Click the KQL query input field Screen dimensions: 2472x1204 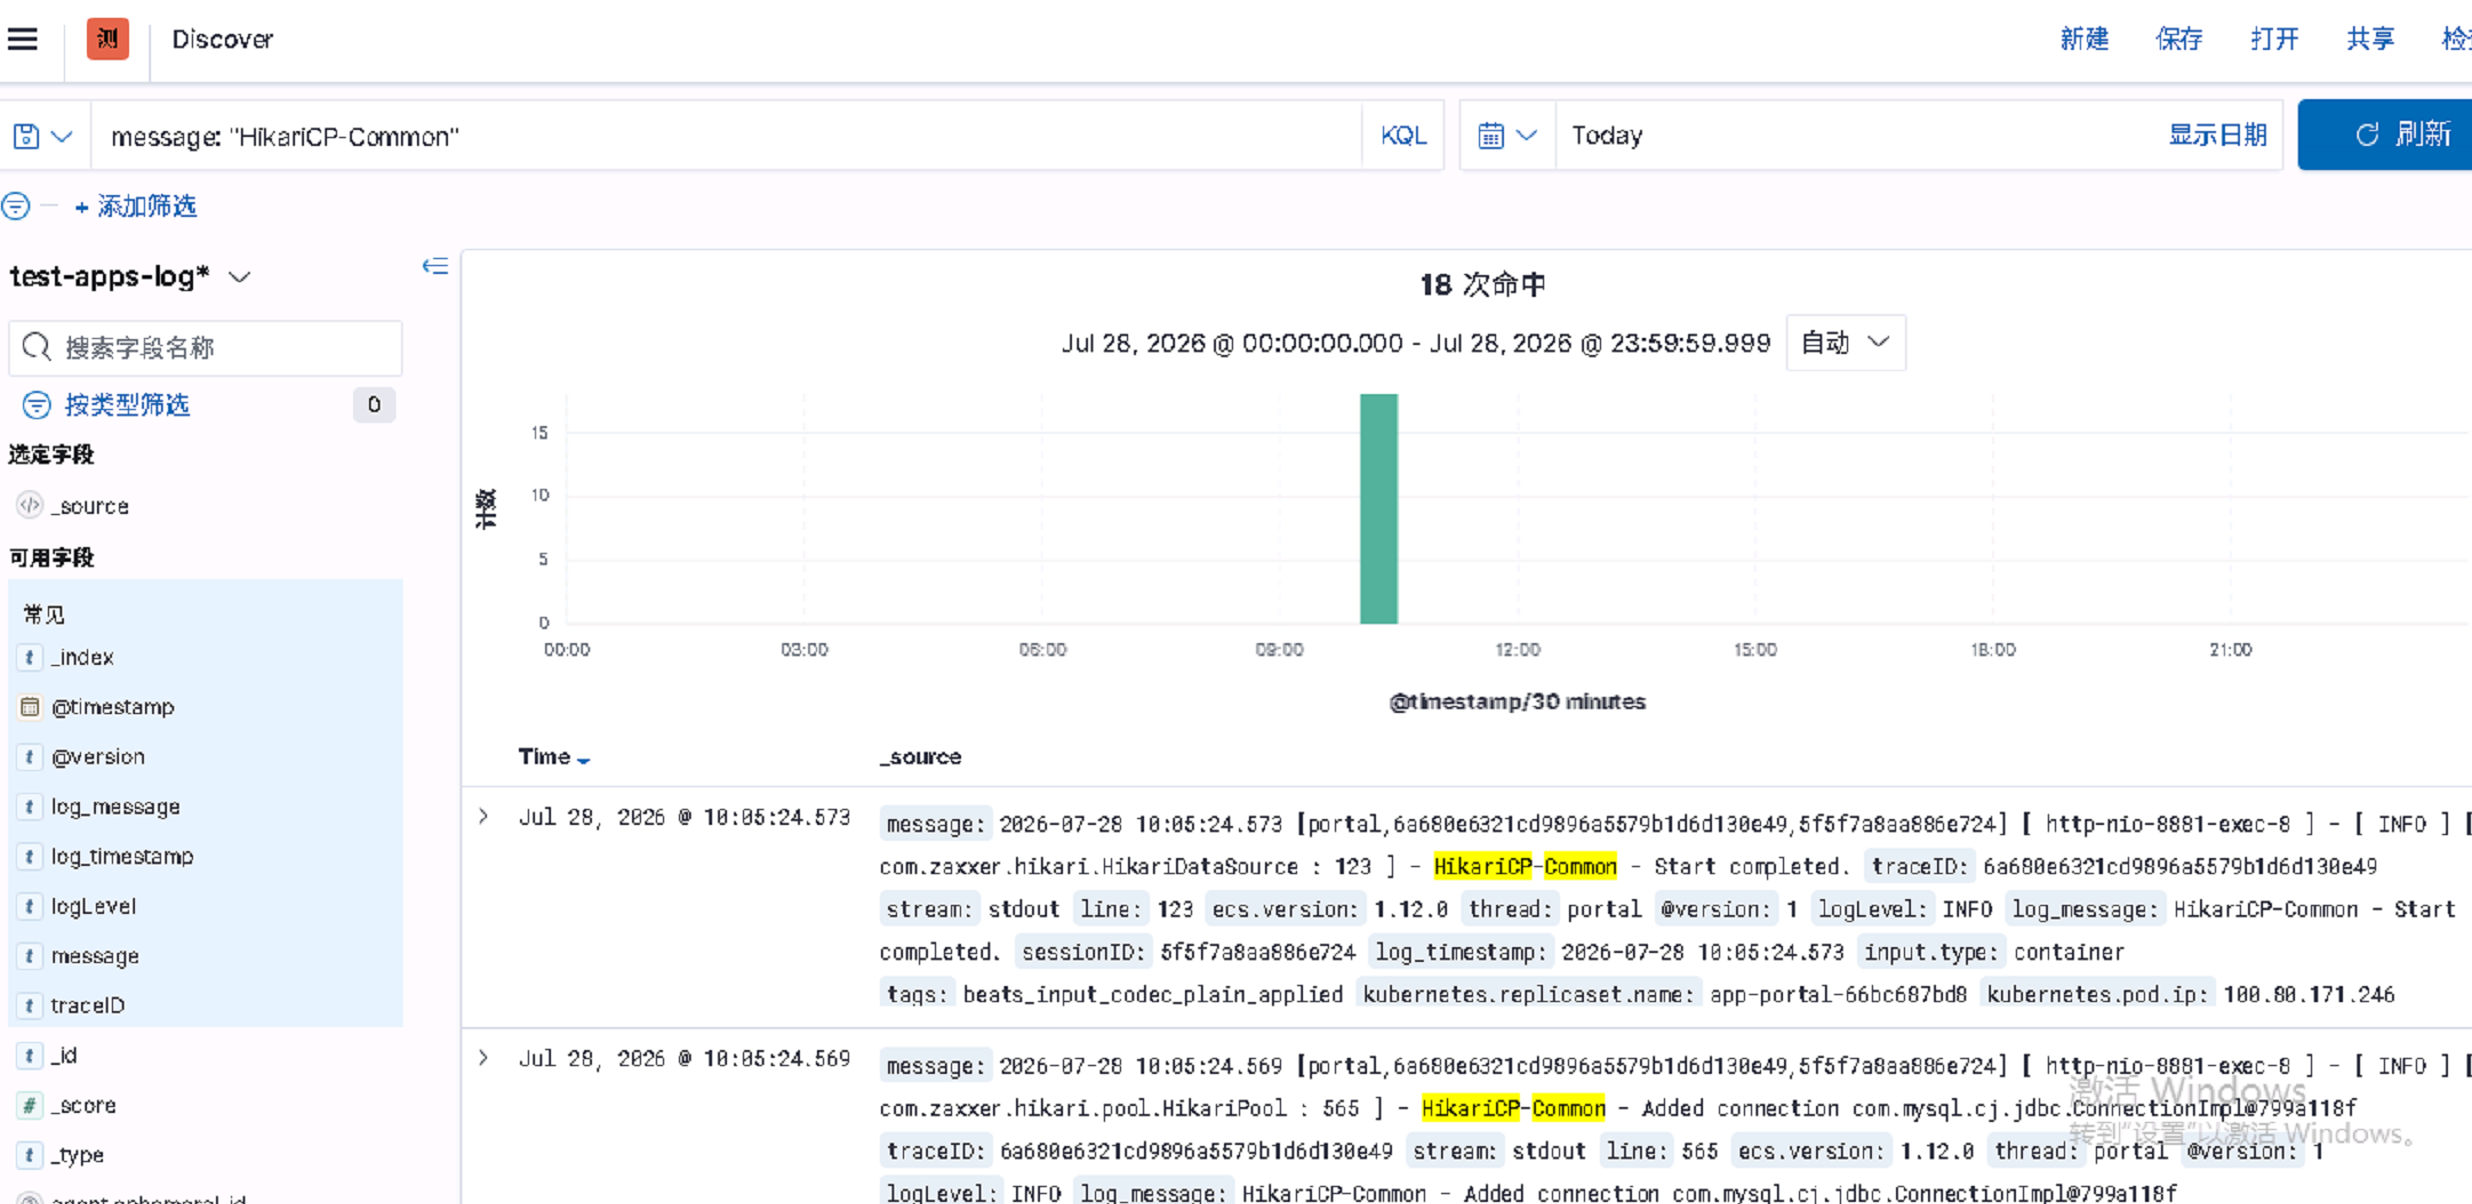point(726,136)
